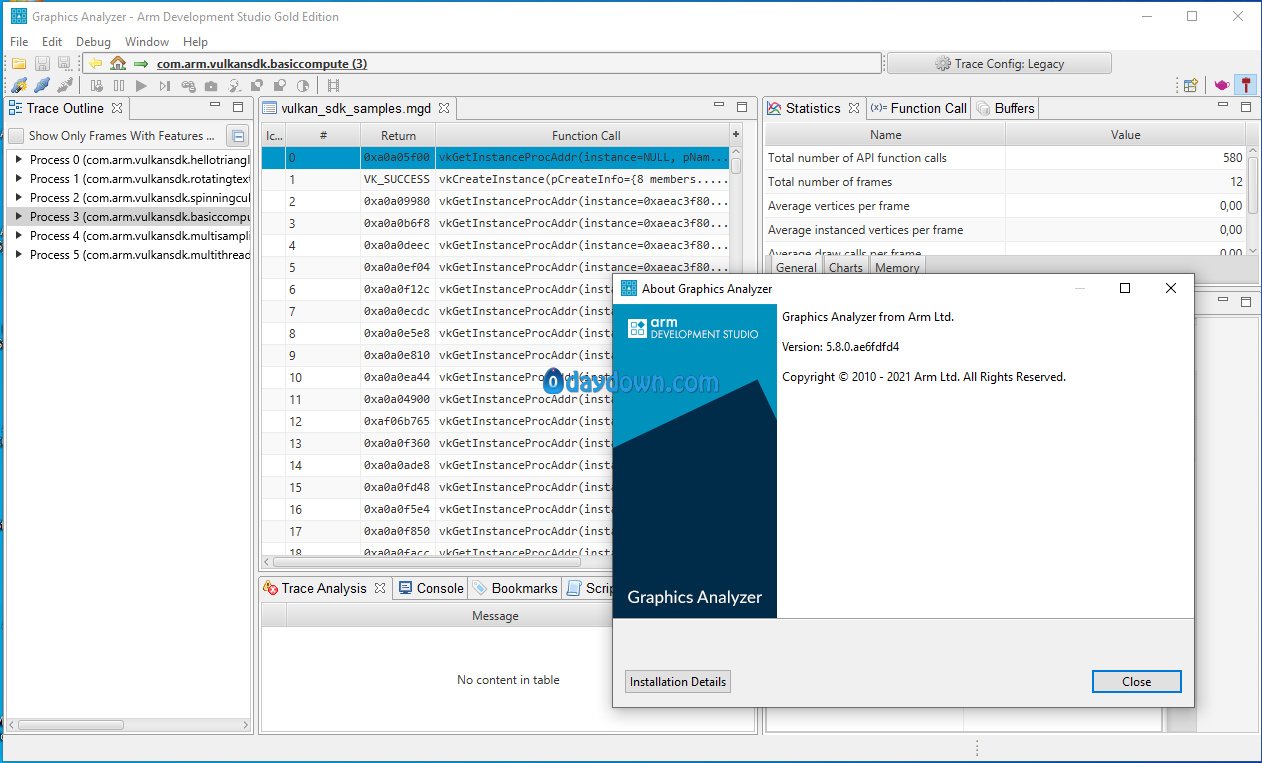Expand Process 0 hellotriangle tree node
The image size is (1262, 763).
pyautogui.click(x=19, y=160)
